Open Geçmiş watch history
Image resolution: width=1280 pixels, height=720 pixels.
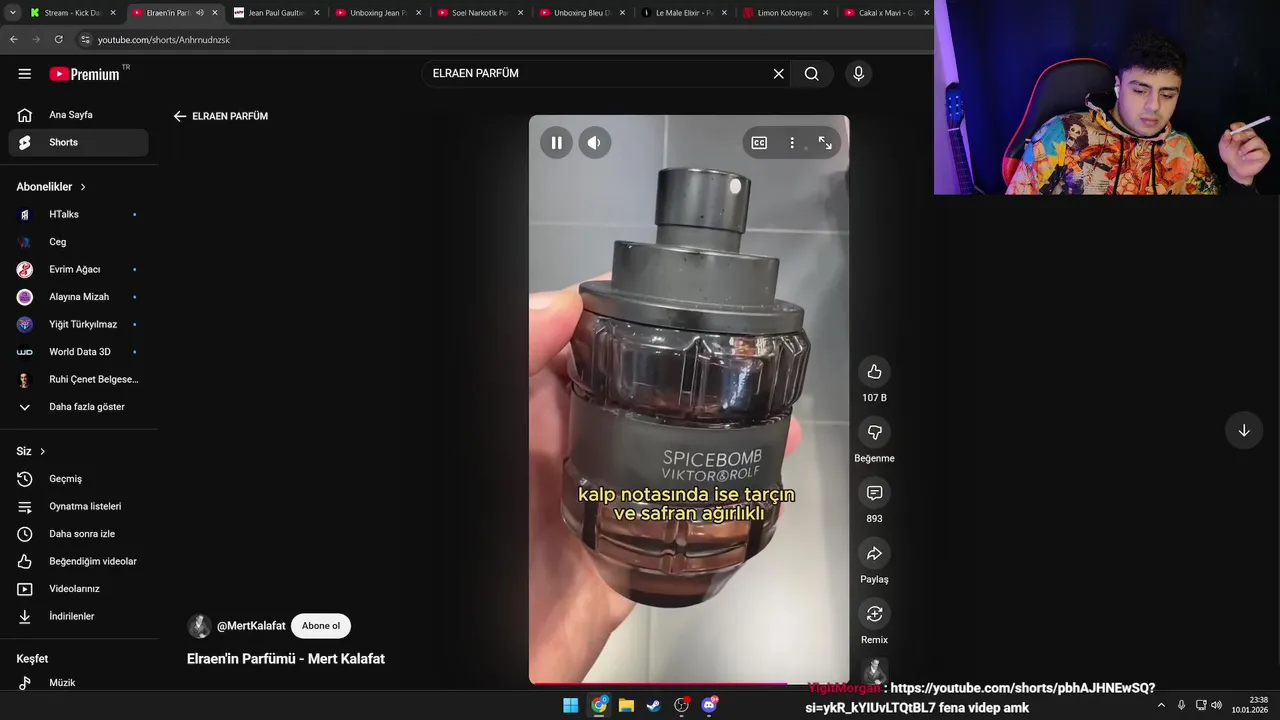tap(78, 479)
